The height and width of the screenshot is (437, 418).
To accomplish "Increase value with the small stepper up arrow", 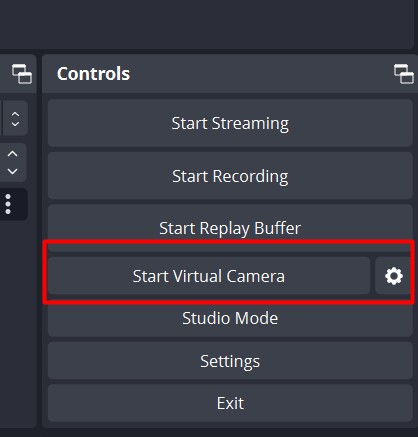I will (x=15, y=114).
